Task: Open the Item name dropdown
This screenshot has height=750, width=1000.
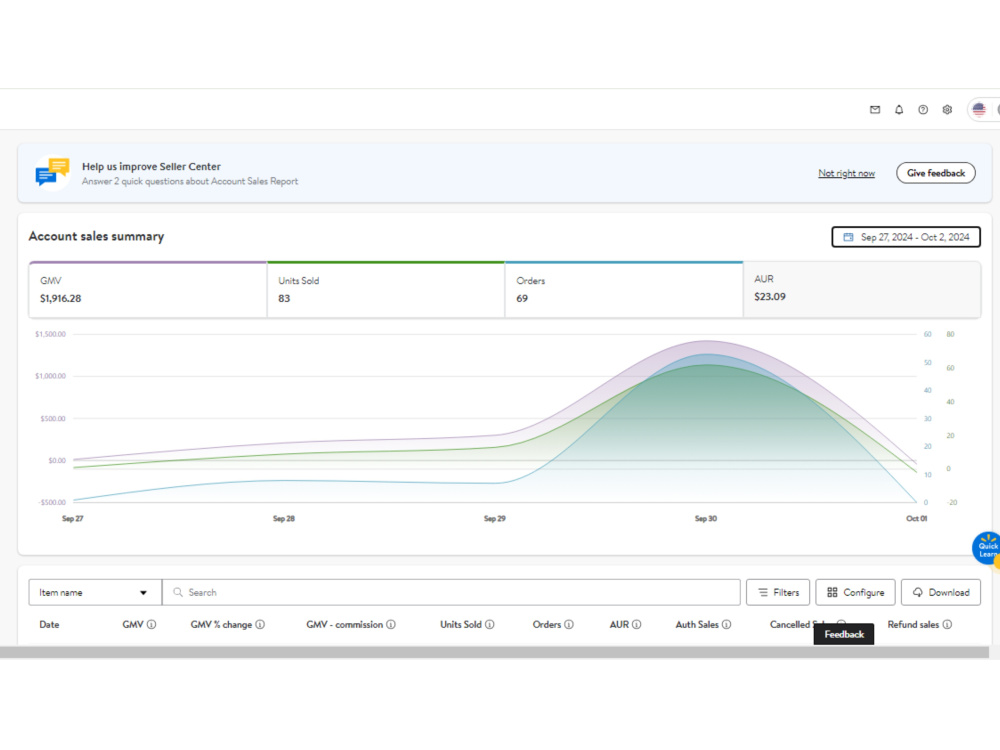Action: coord(95,592)
